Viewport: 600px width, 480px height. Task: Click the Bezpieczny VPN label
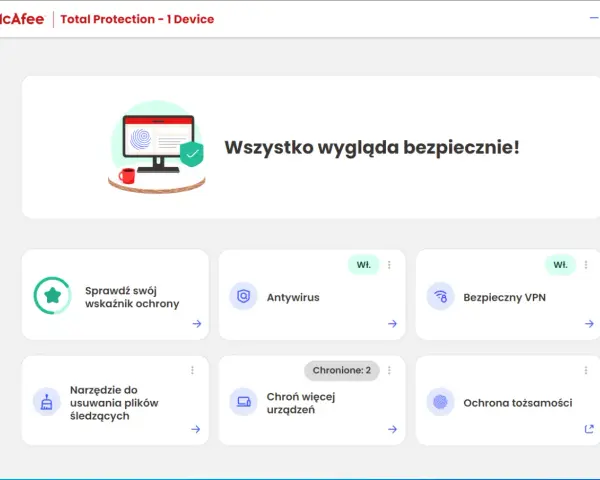tap(504, 297)
